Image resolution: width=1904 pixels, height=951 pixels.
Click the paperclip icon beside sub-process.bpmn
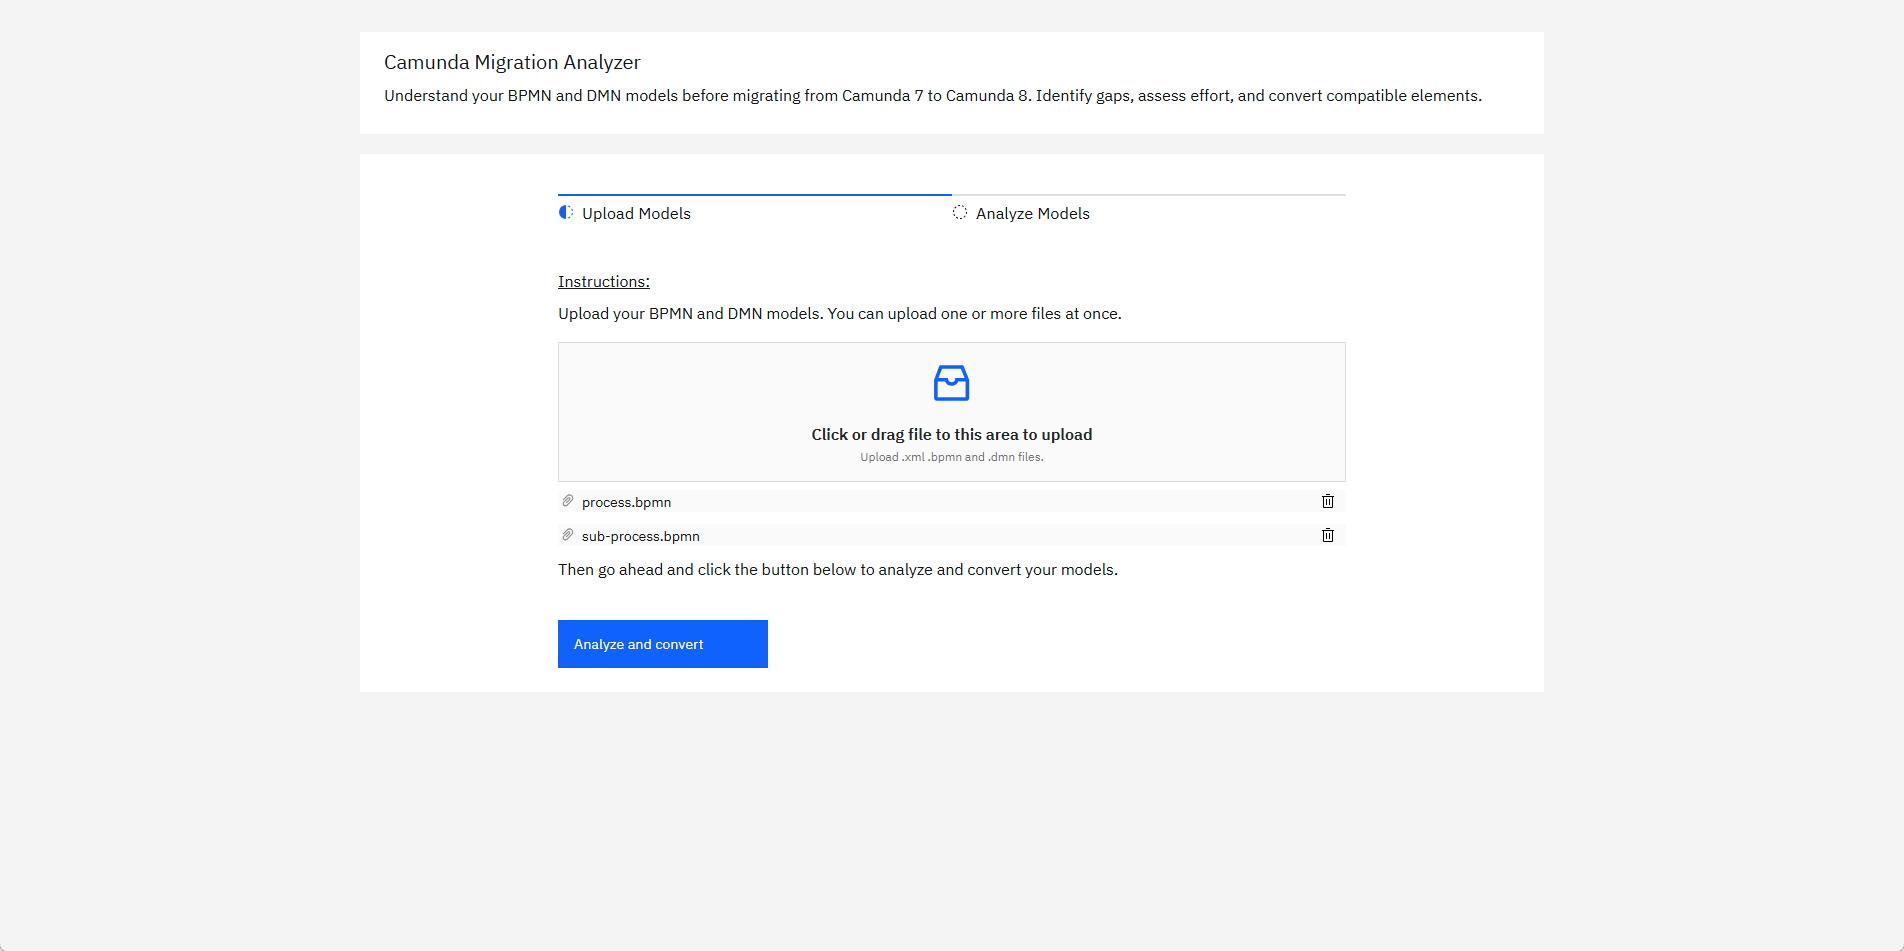pyautogui.click(x=568, y=535)
